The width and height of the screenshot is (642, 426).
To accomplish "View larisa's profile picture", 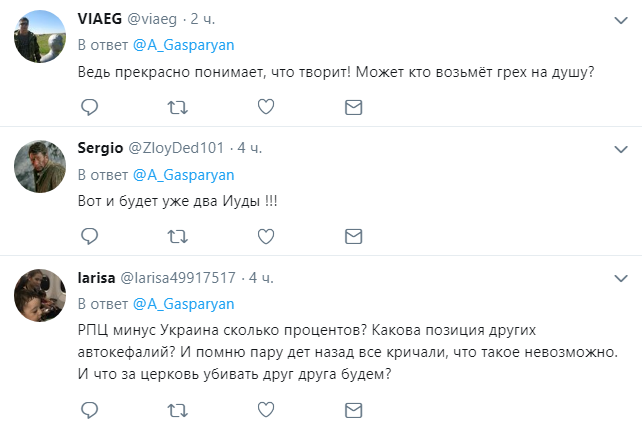I will tap(40, 295).
